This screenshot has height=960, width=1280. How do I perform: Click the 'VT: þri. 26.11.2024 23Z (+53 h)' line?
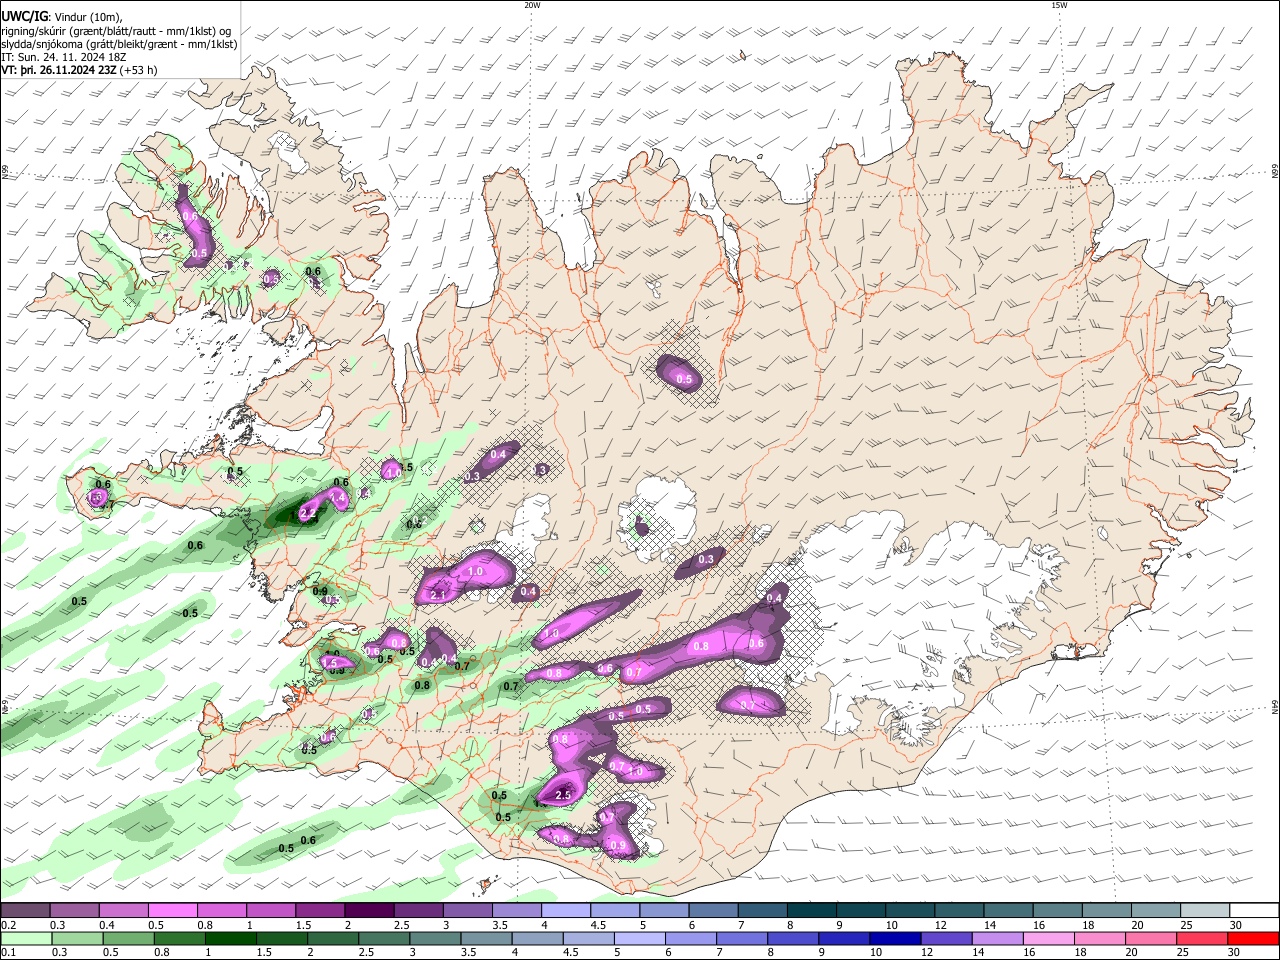pyautogui.click(x=79, y=70)
